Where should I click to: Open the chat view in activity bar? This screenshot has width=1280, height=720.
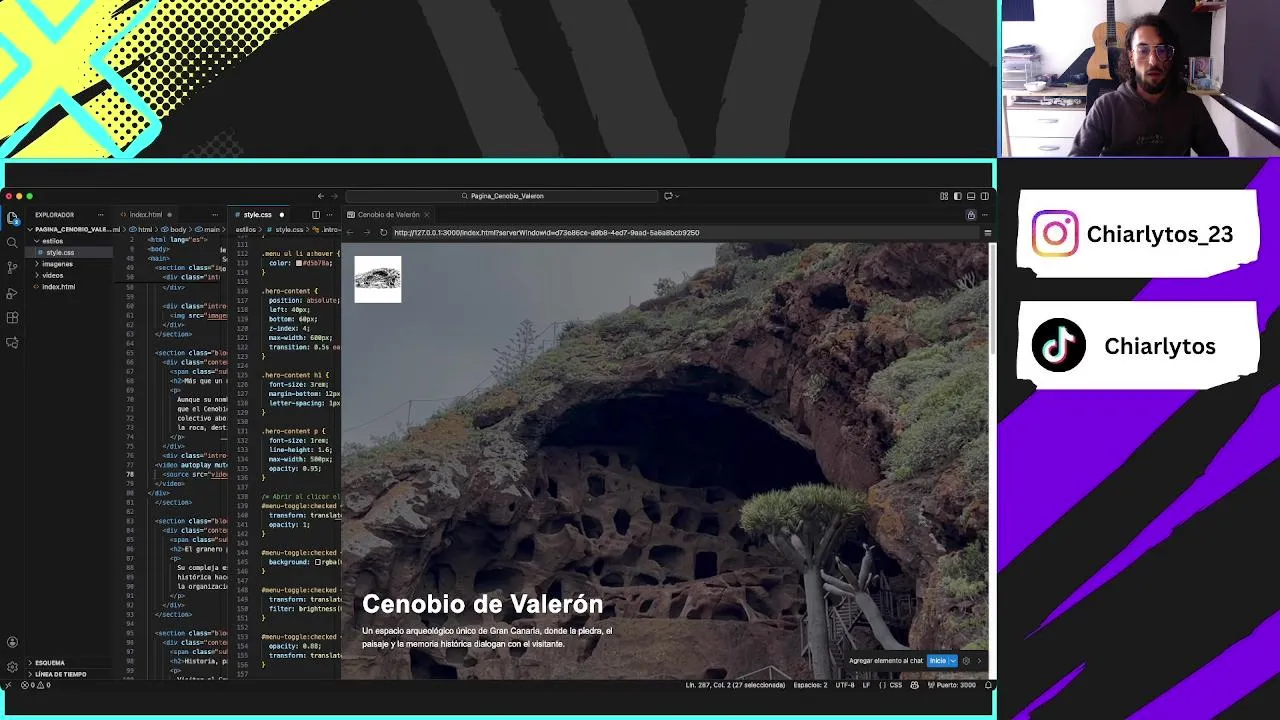[x=12, y=343]
